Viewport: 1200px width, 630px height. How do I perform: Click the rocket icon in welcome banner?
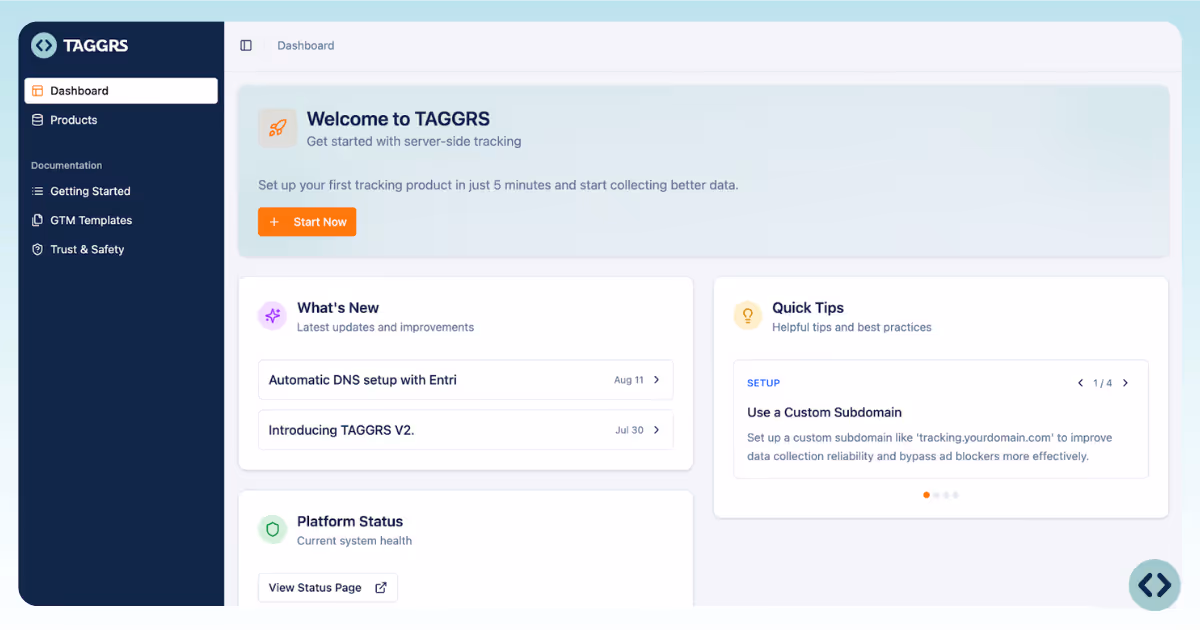pos(277,128)
